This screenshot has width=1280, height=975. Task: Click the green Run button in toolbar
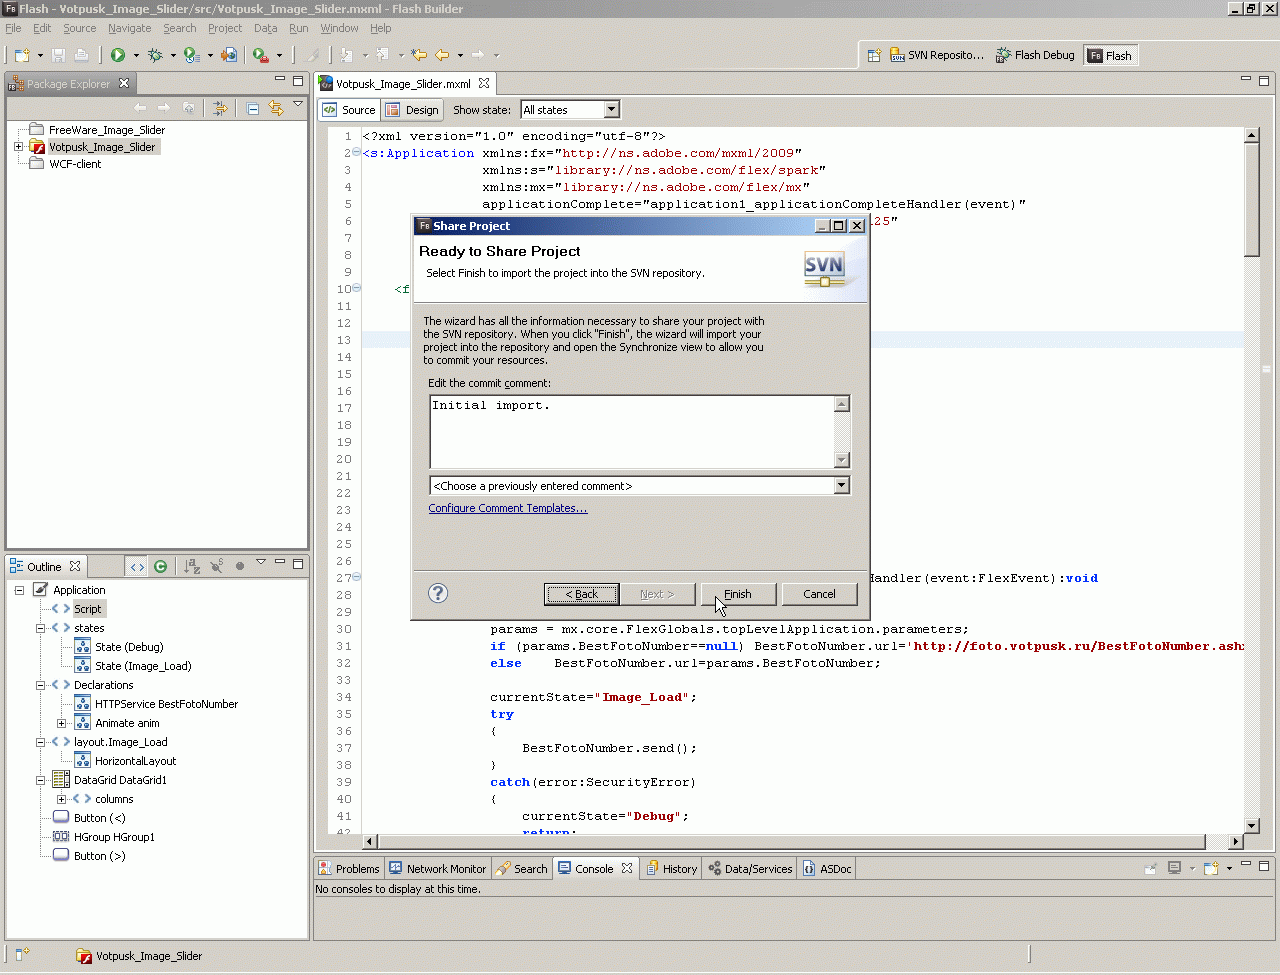[118, 55]
